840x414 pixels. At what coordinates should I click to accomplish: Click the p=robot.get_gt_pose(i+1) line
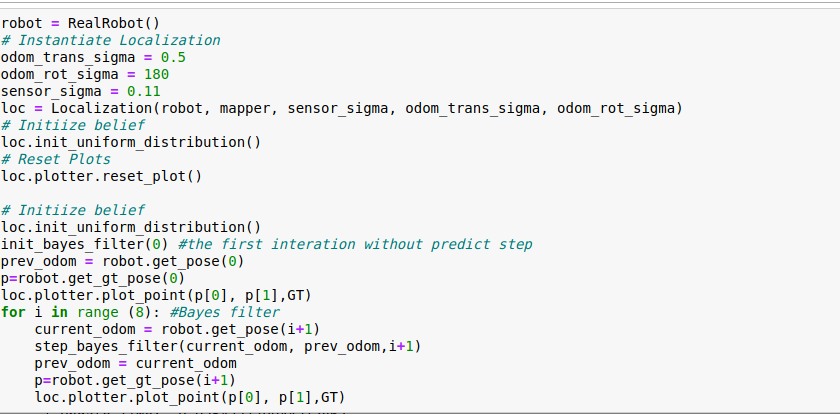[135, 380]
